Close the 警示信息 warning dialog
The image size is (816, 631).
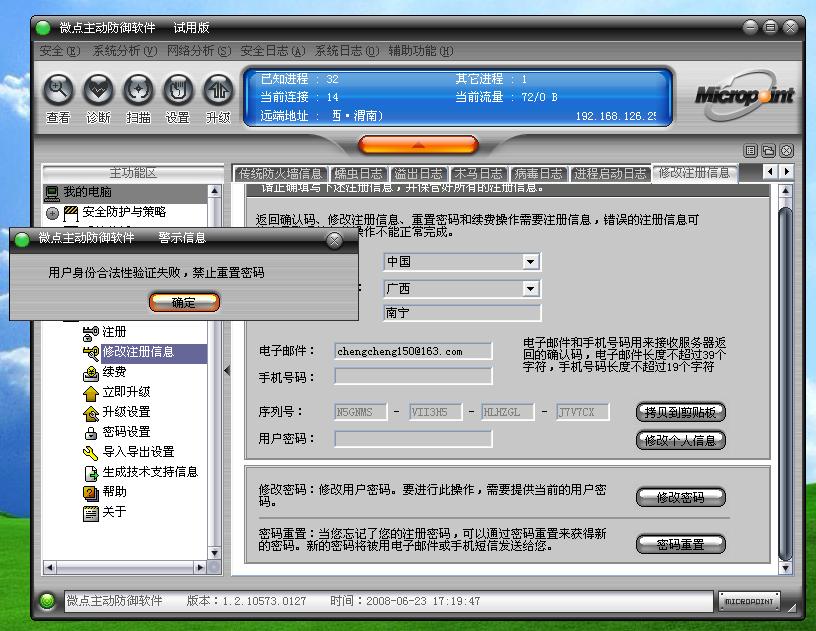point(334,240)
